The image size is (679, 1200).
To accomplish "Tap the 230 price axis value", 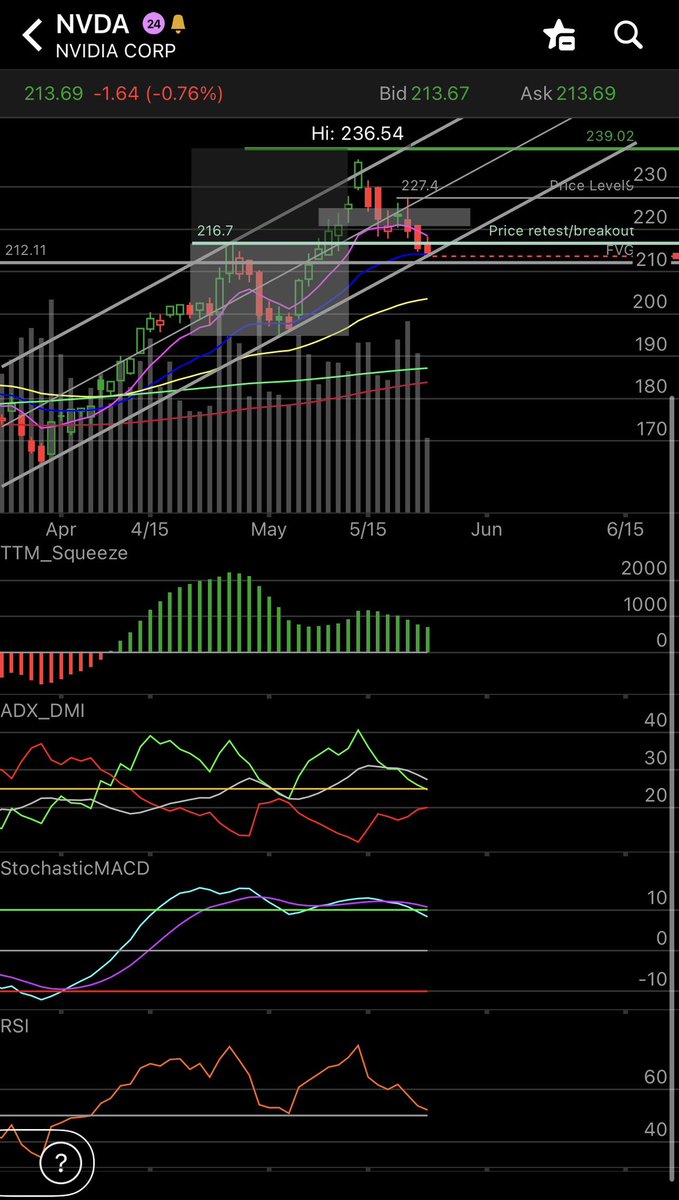I will (649, 175).
